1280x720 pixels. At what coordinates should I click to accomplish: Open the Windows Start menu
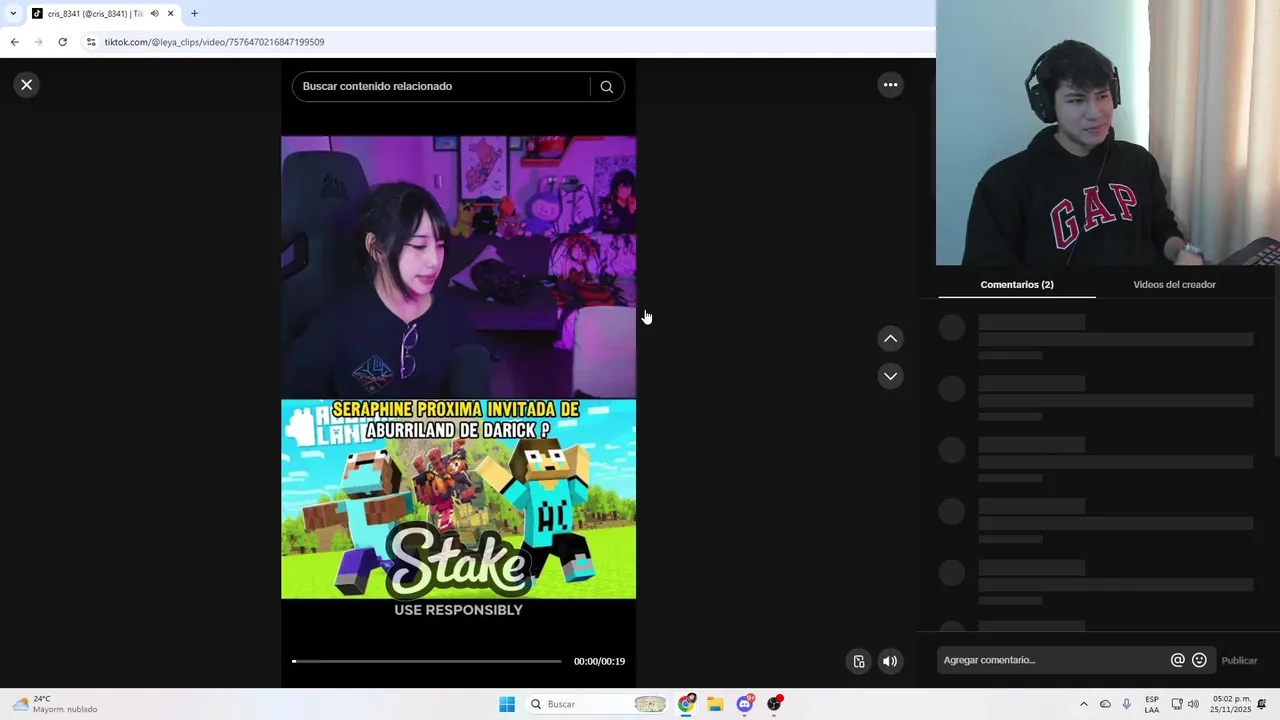(x=507, y=704)
